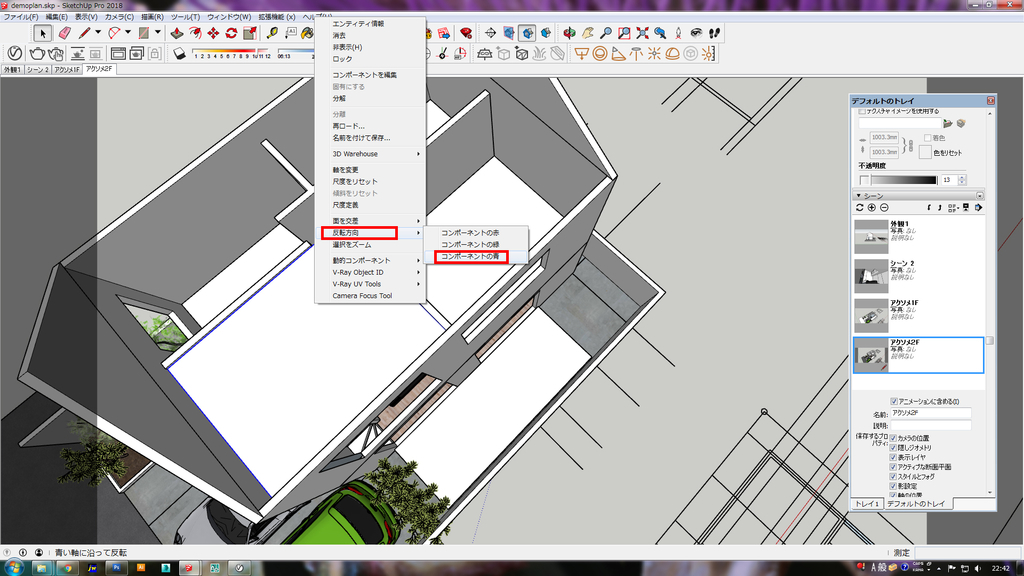Screen dimensions: 1024x576
Task: Toggle Include in Animation checkbox
Action: (894, 402)
